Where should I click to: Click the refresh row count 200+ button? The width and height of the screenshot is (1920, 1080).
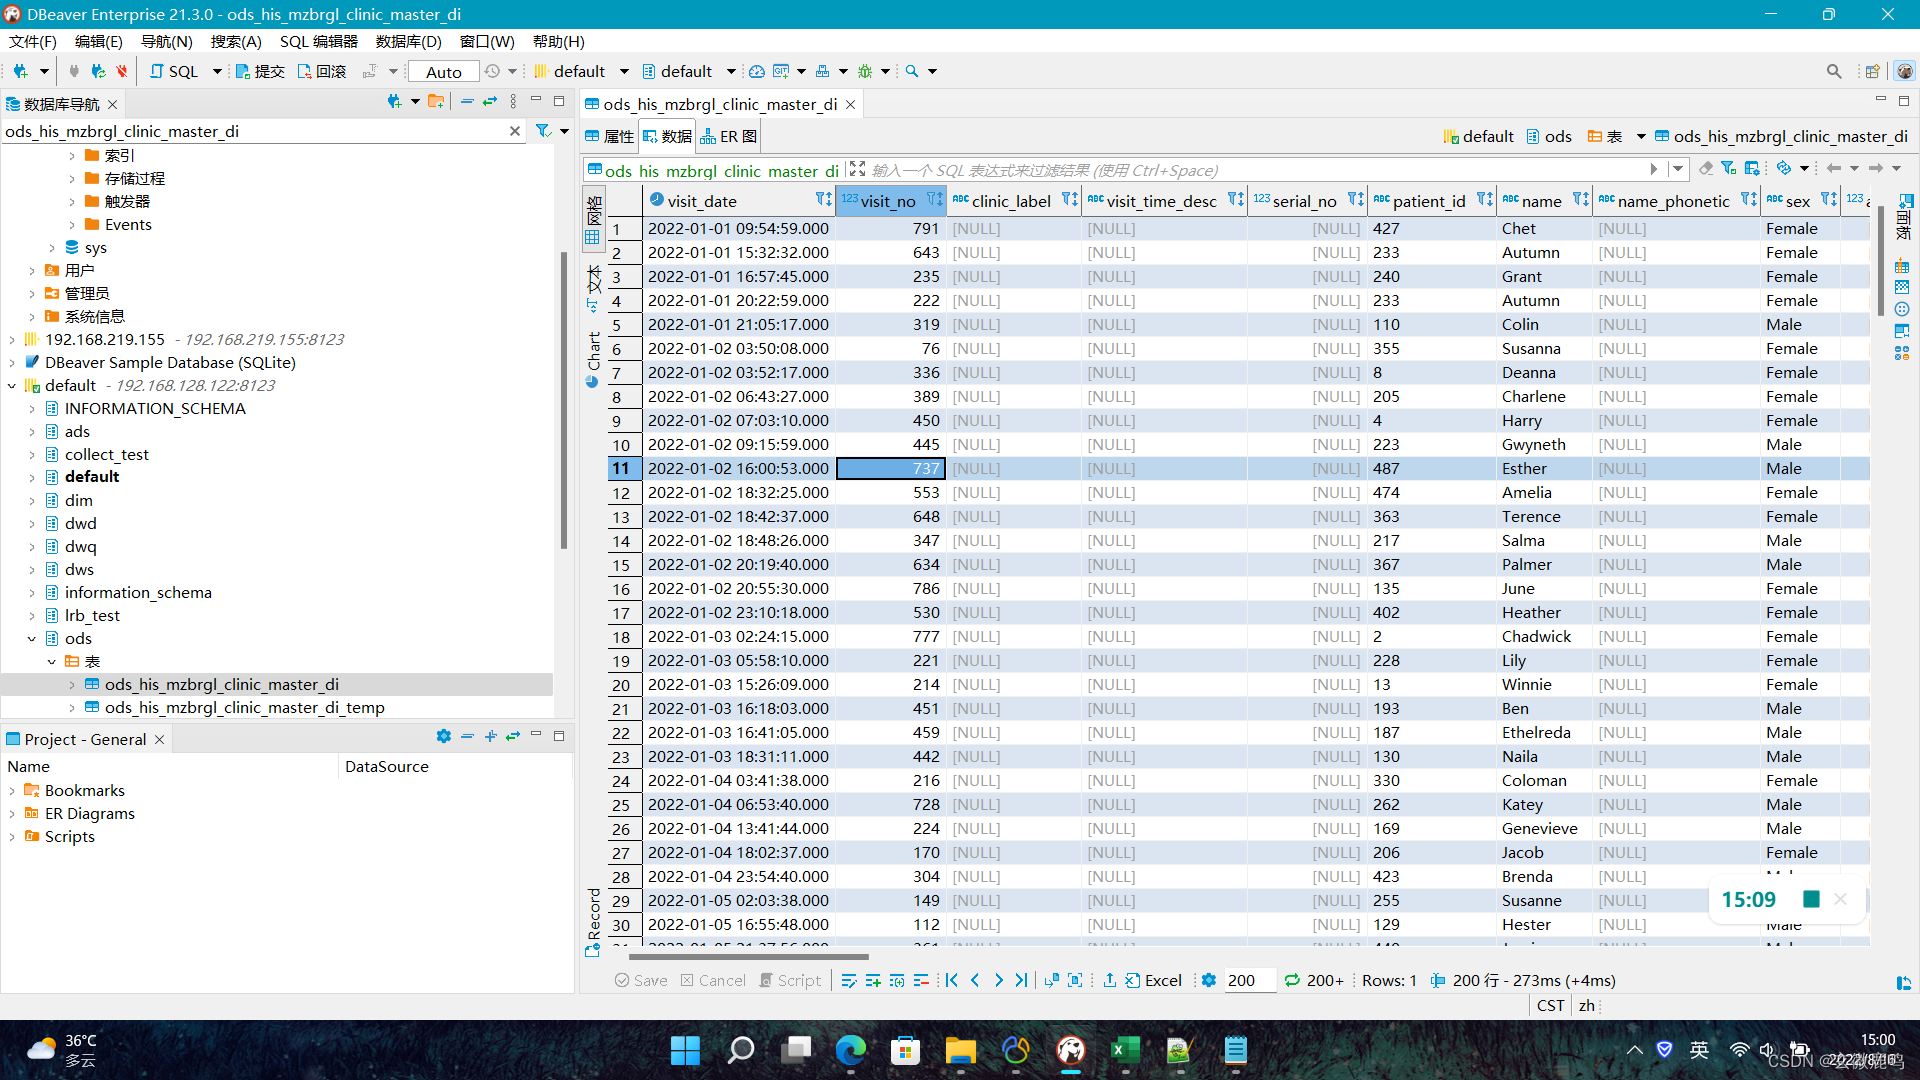coord(1314,981)
